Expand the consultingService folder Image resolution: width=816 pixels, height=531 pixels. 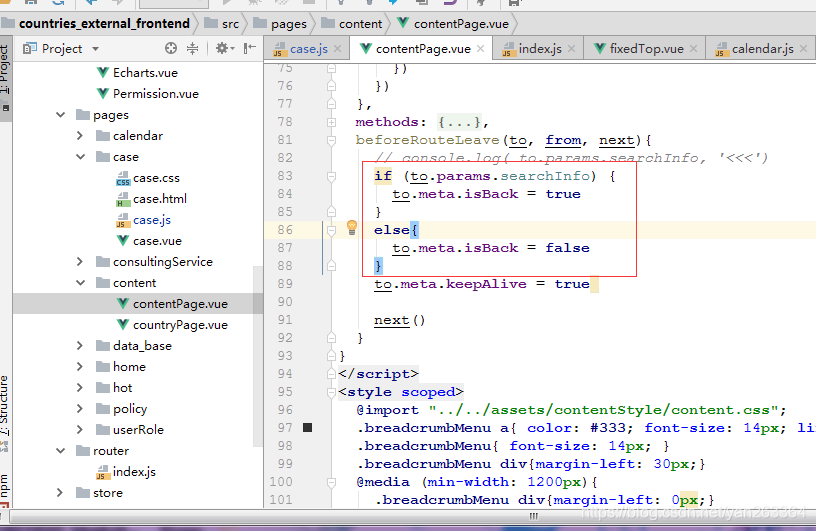point(80,261)
